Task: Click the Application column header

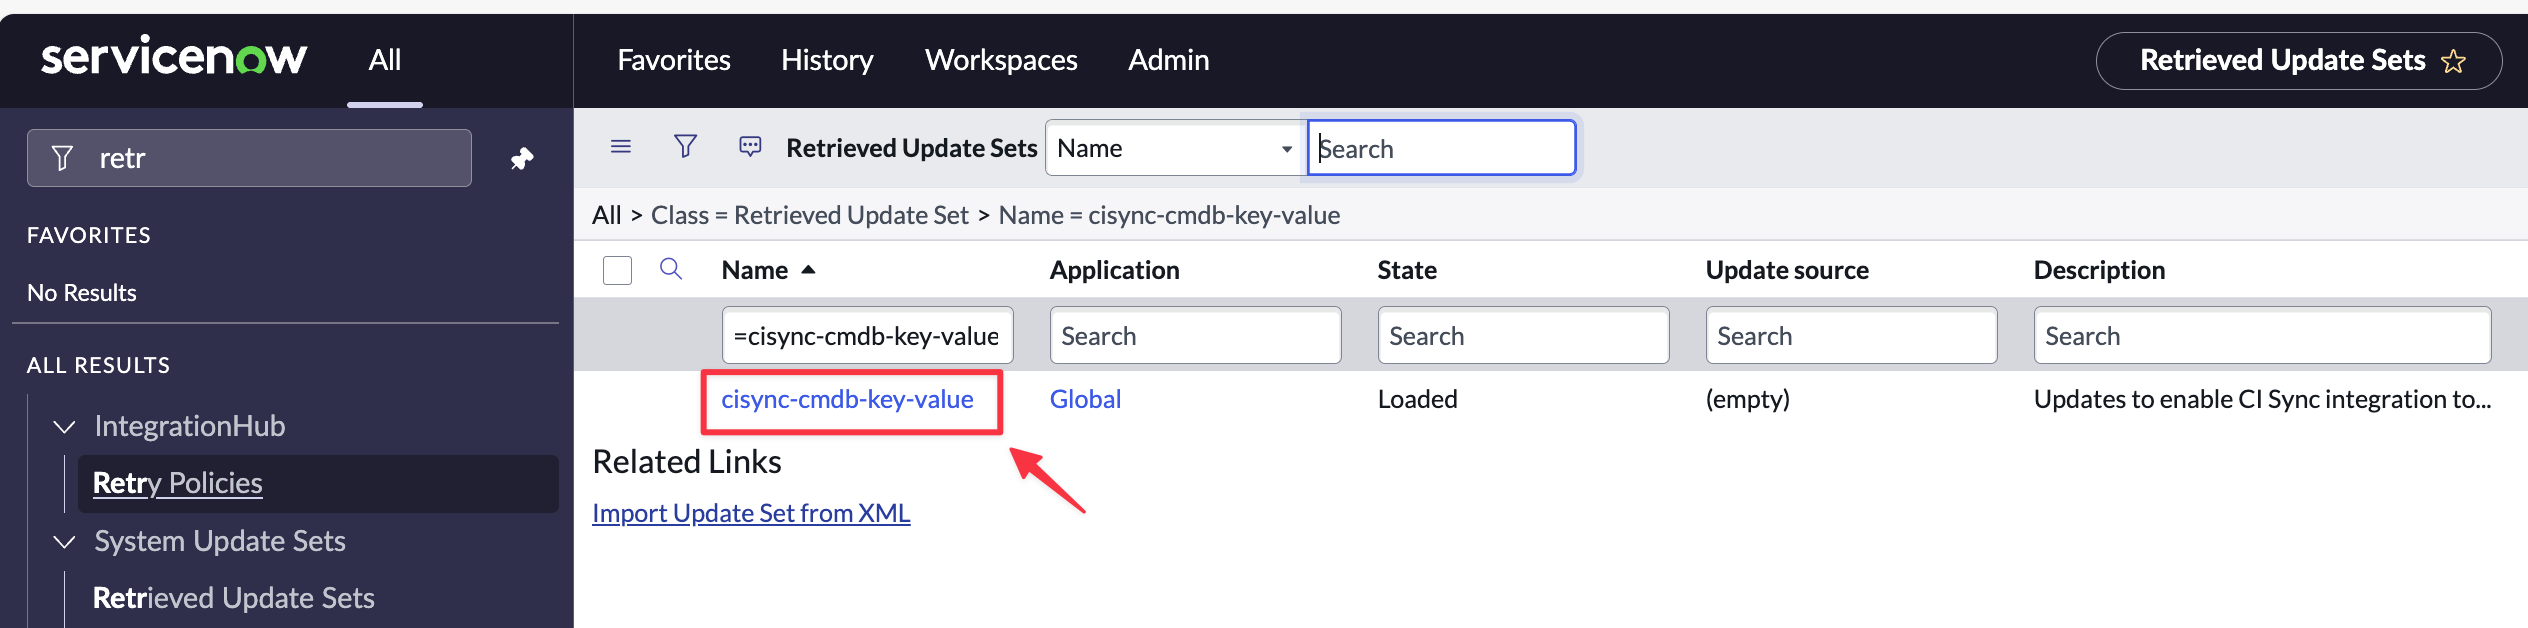Action: [1115, 270]
